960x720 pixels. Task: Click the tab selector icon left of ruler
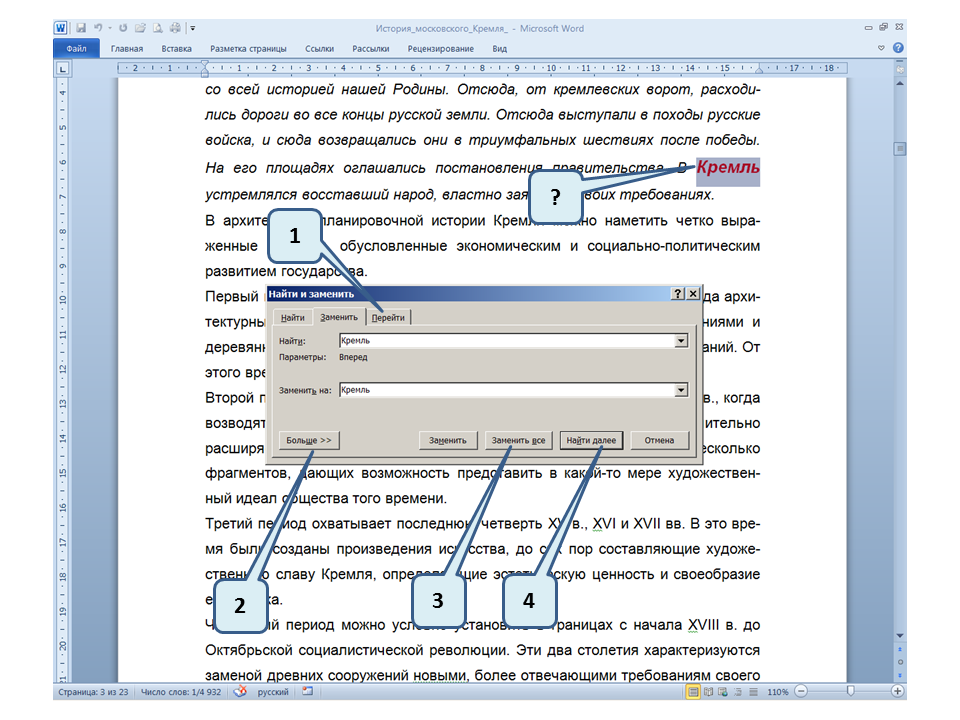point(62,69)
